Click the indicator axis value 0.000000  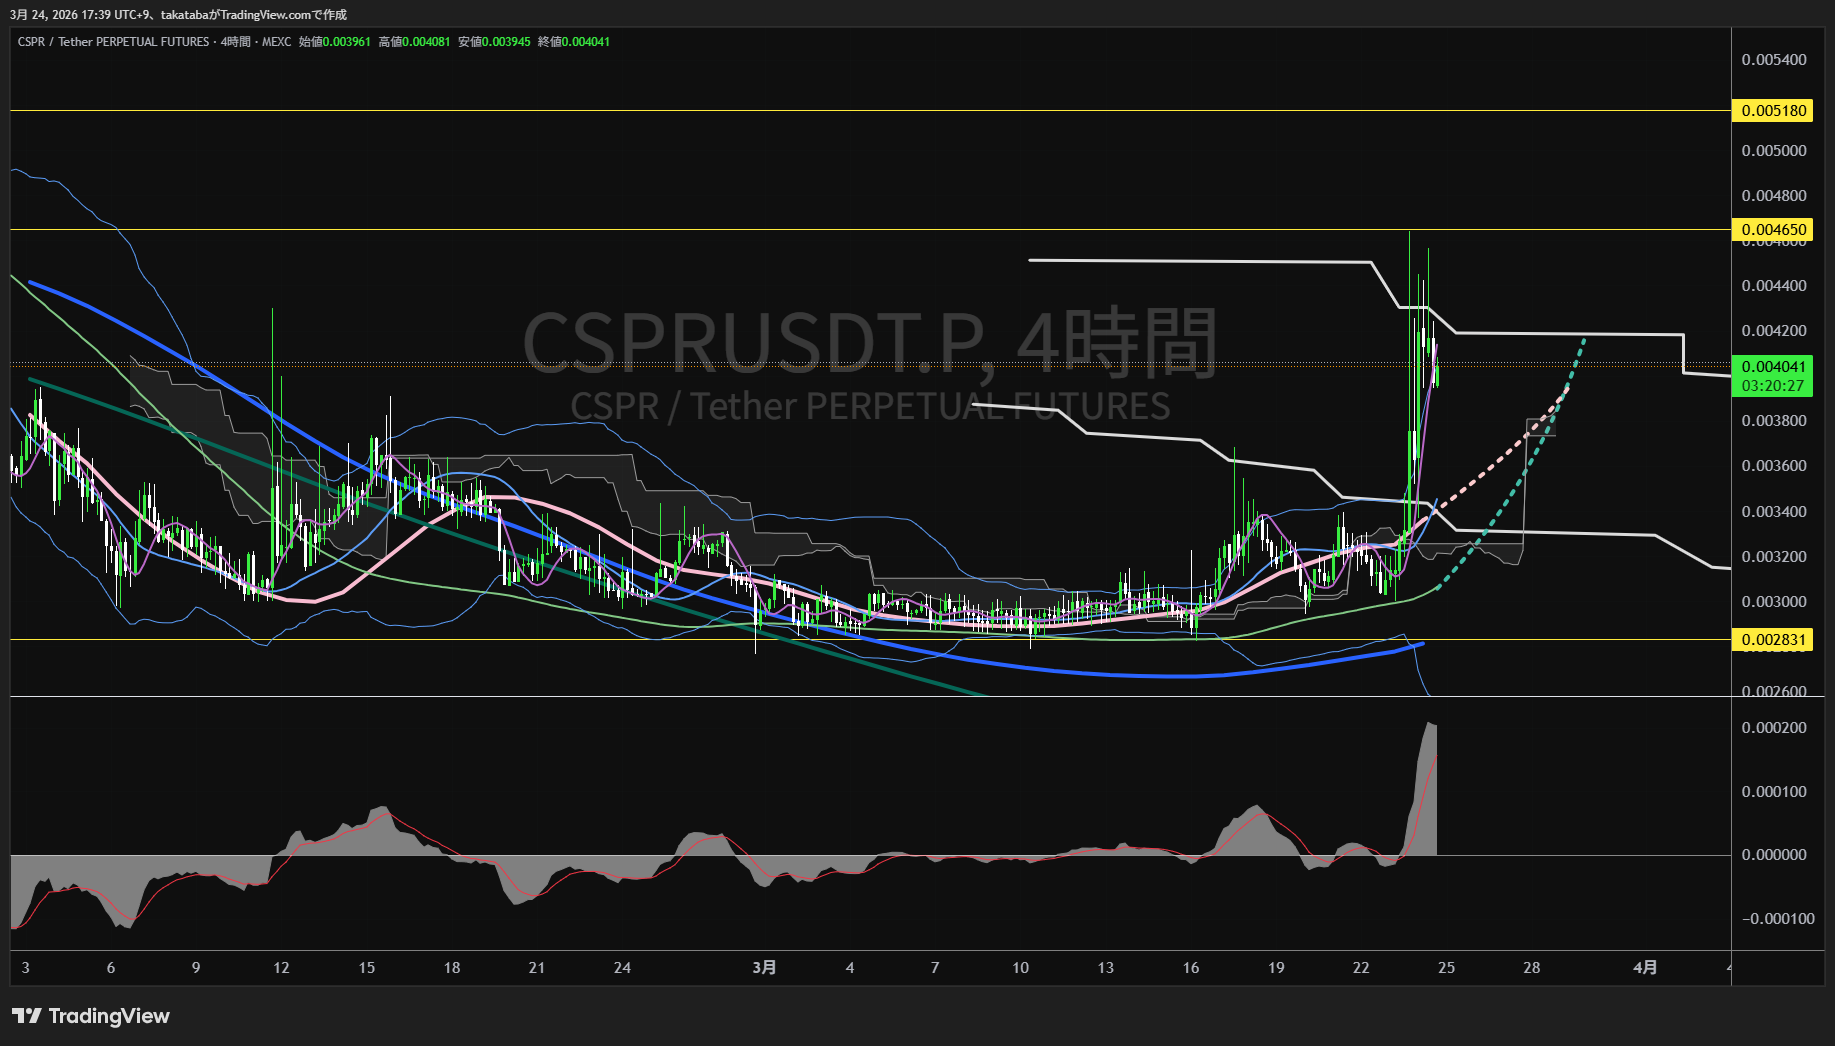1774,854
